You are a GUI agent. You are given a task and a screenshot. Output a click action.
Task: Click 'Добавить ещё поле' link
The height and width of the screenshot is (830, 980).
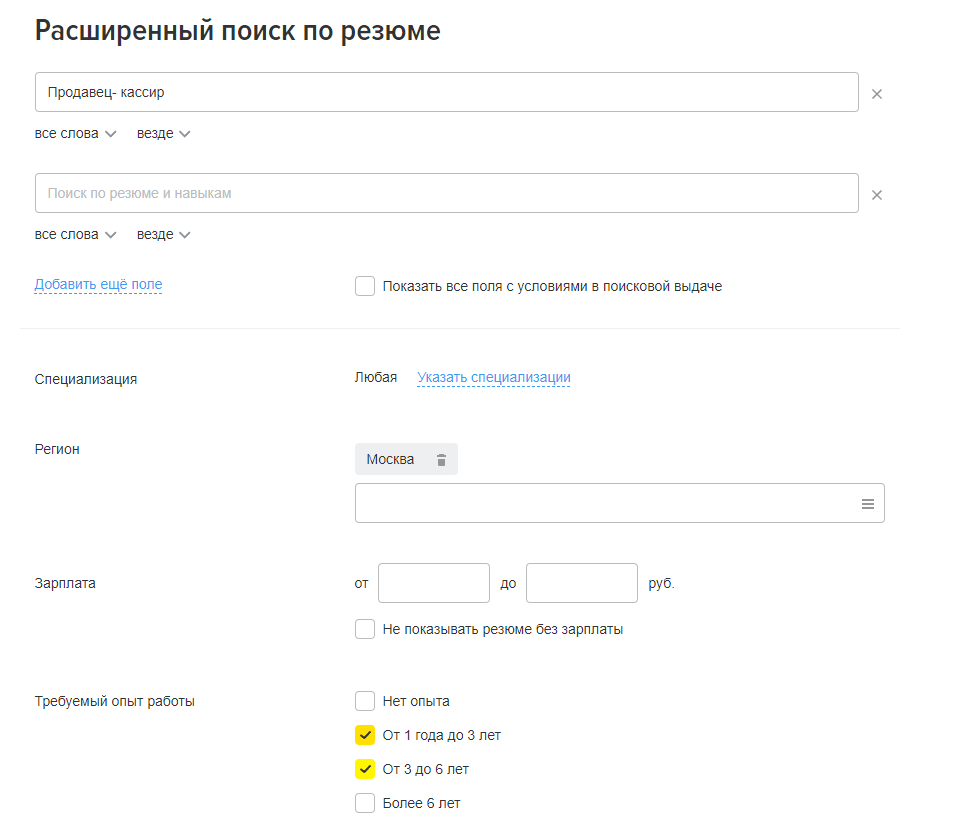point(98,284)
